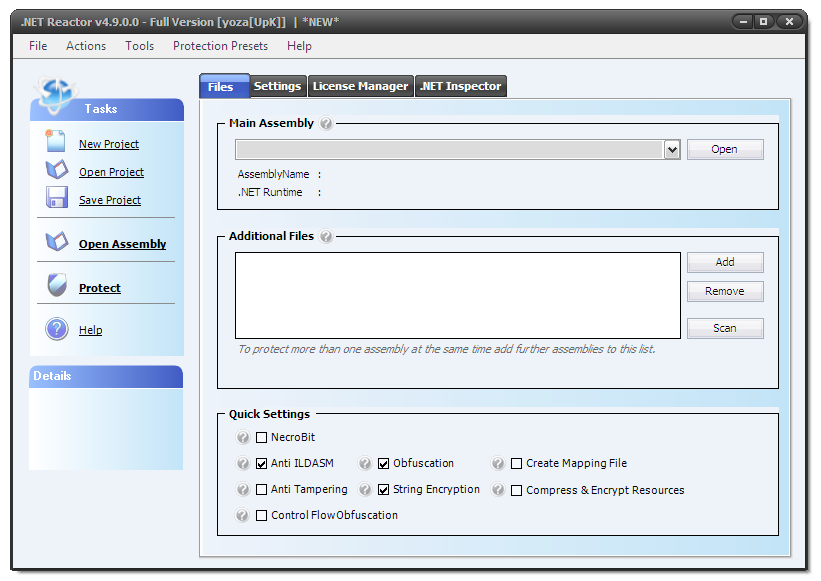
Task: Uncheck the String Encryption checkbox
Action: click(x=384, y=489)
